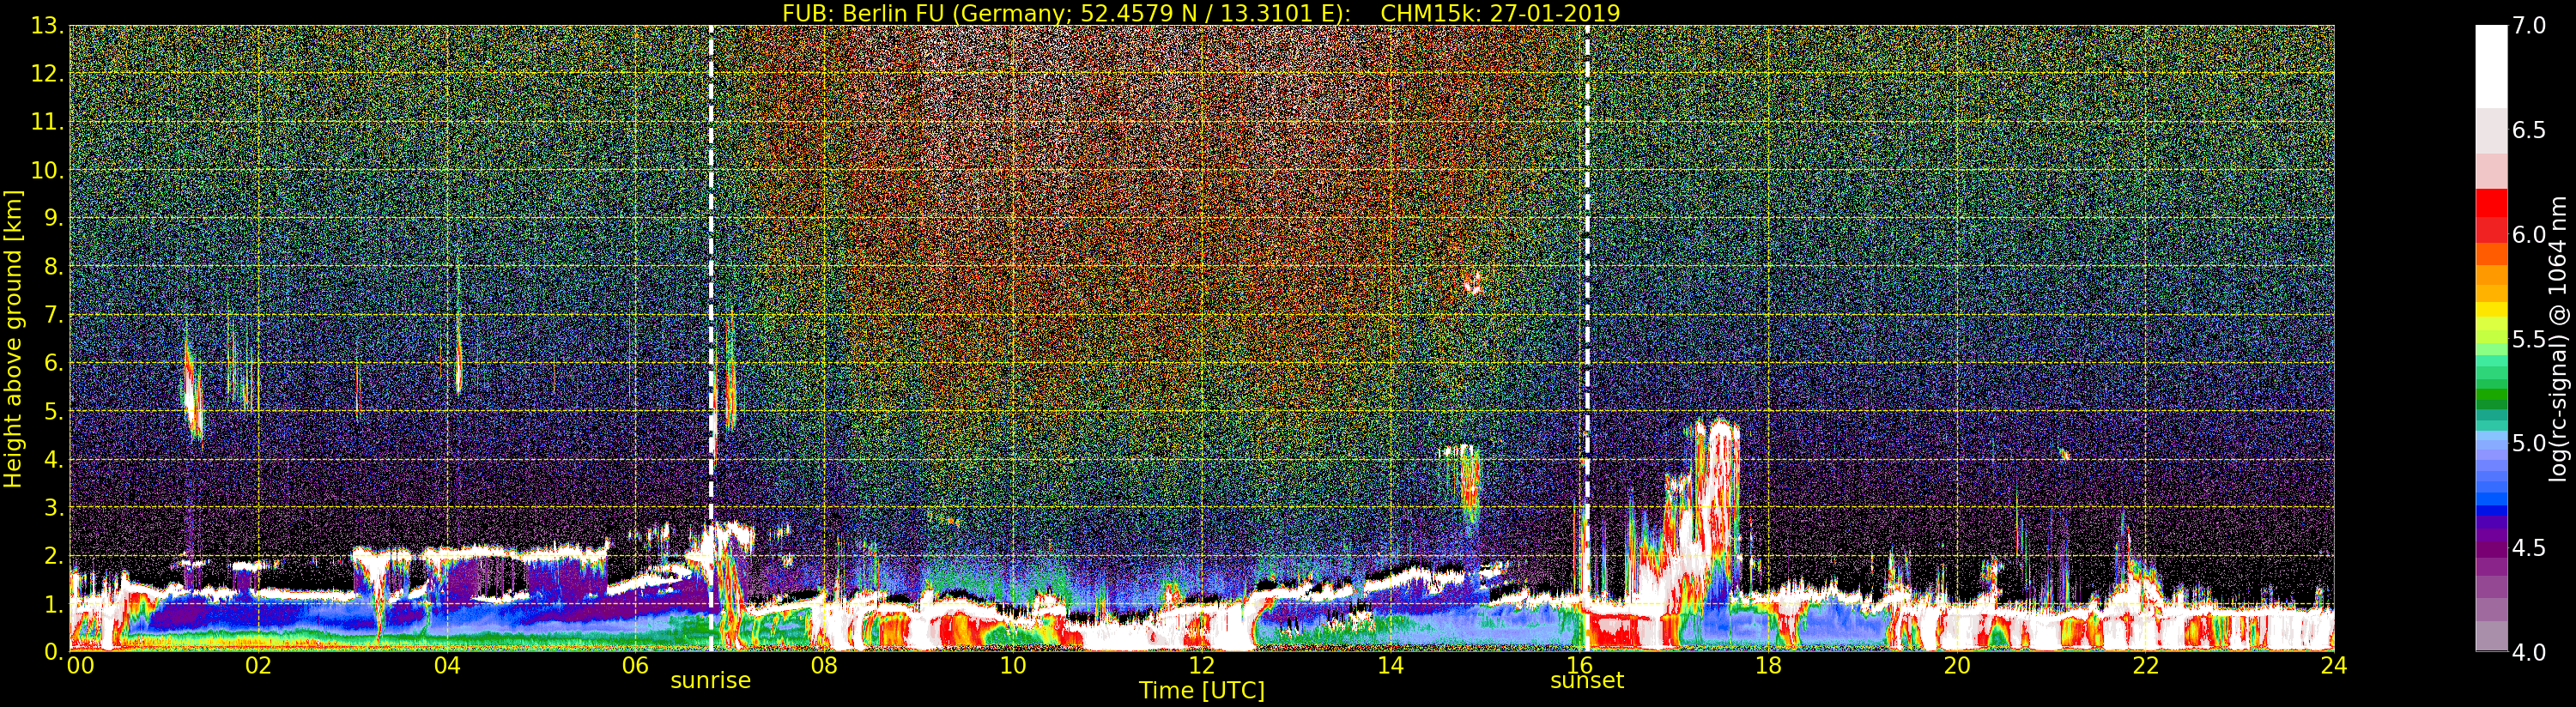Click the '4.5' value beside the colorbar
The image size is (2576, 707).
click(2529, 548)
